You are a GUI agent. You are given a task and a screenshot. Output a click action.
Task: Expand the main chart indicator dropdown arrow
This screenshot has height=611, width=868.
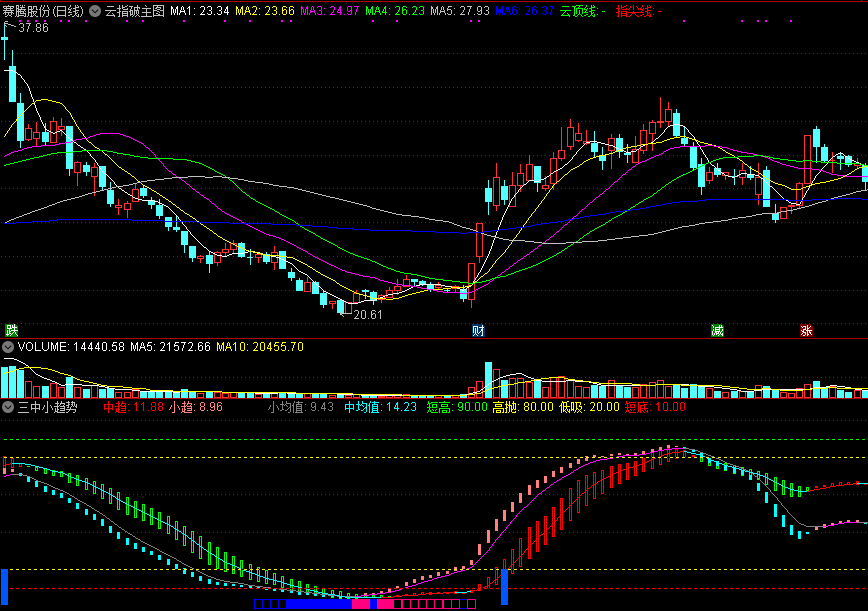tap(95, 11)
